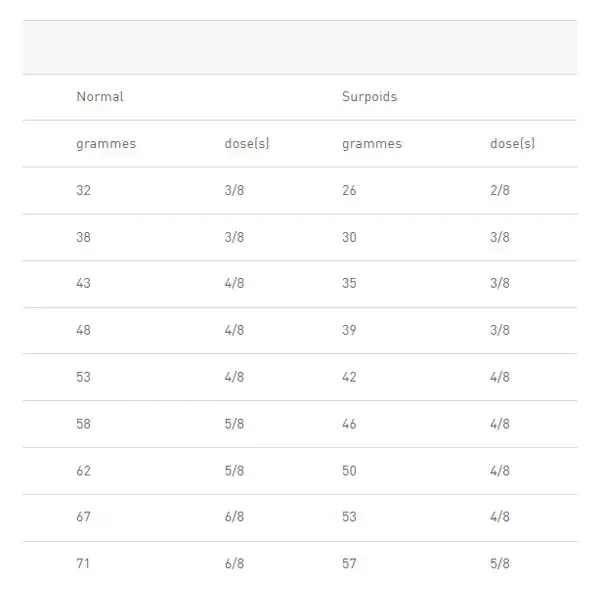Select the dose(s) subheader under Normal

[247, 143]
